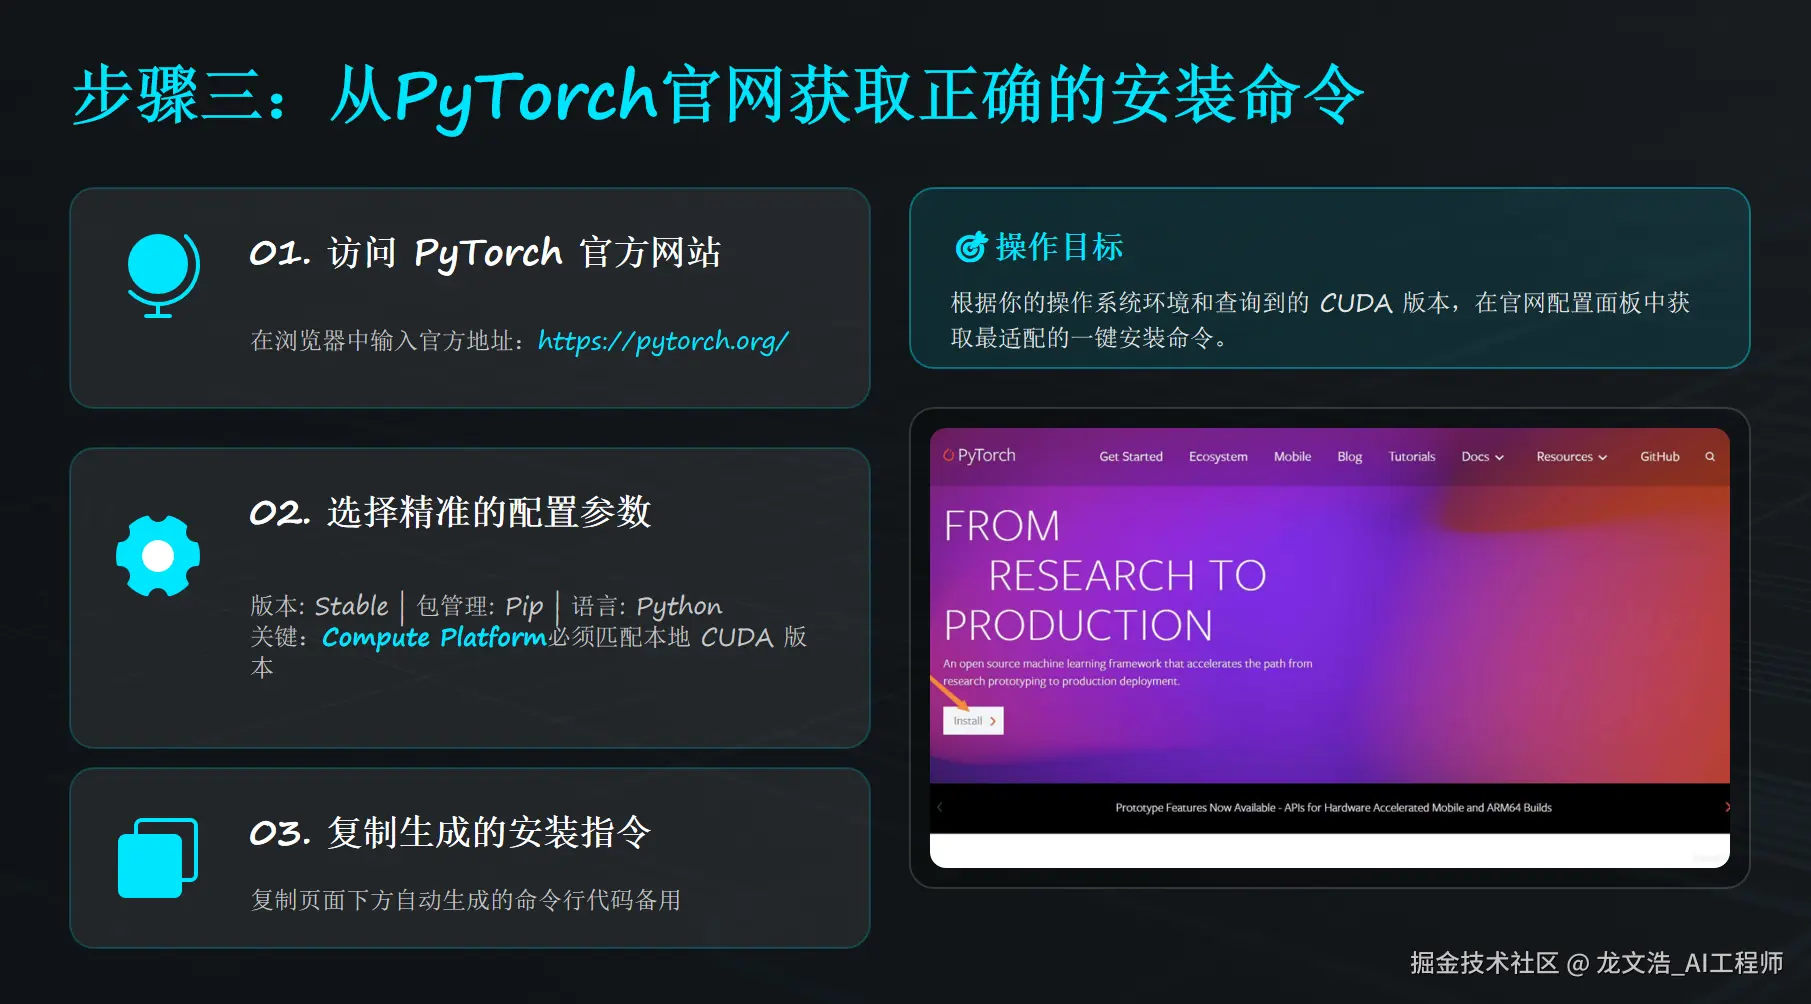This screenshot has height=1004, width=1811.
Task: Click the text 版本: Stable
Action: tap(319, 606)
